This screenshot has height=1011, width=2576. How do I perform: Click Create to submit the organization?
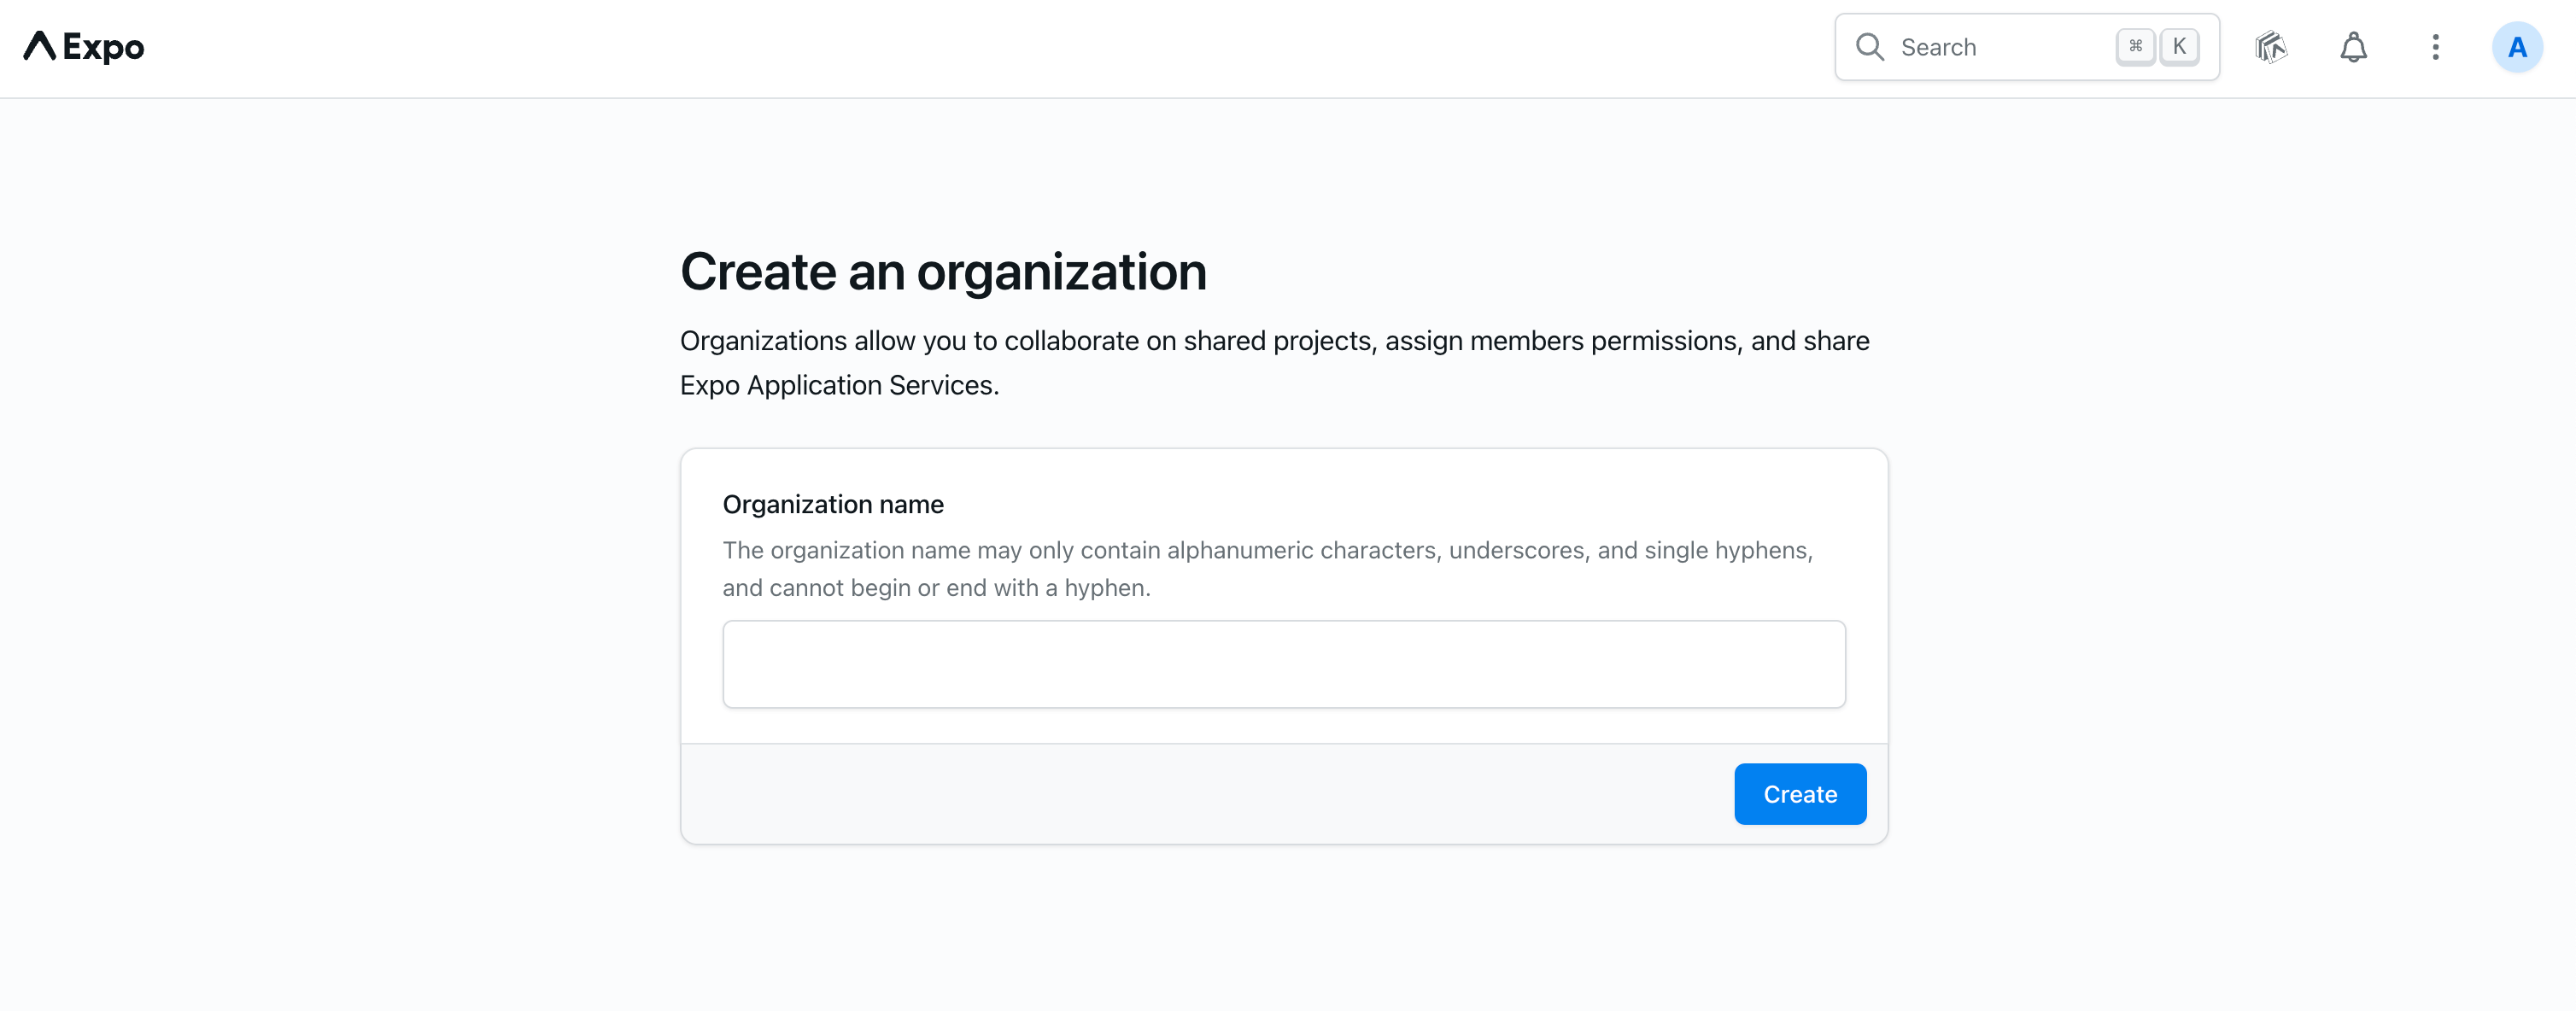click(x=1799, y=793)
